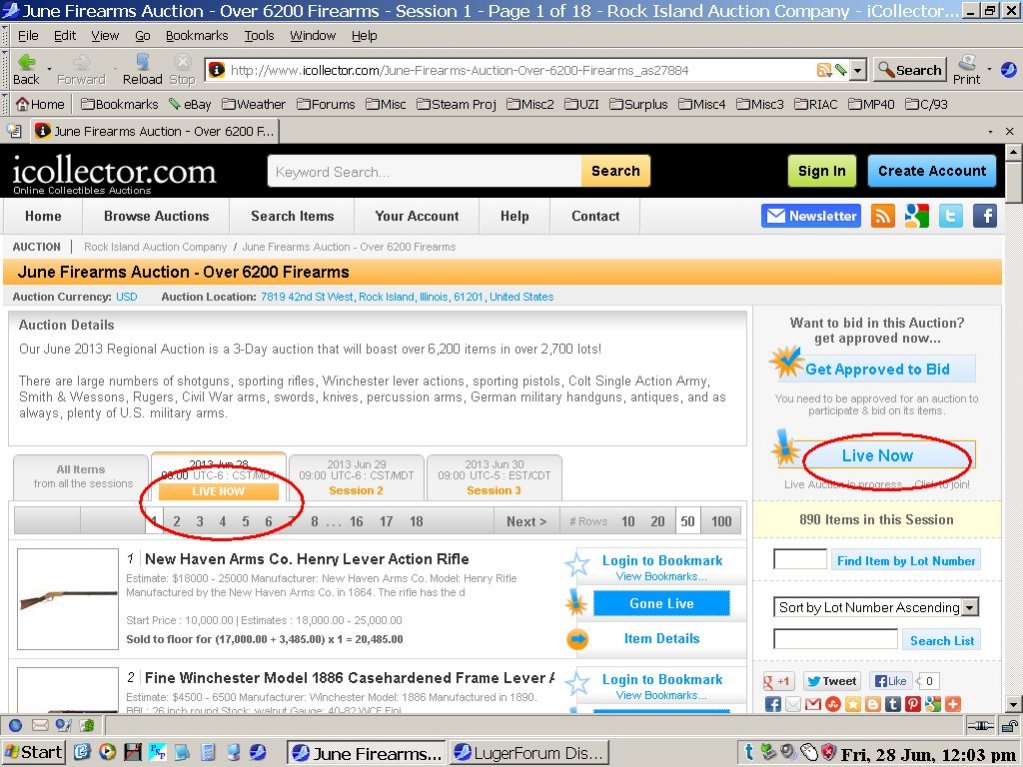Screen dimensions: 1023x767
Task: Click the red shield security tray icon
Action: [828, 752]
